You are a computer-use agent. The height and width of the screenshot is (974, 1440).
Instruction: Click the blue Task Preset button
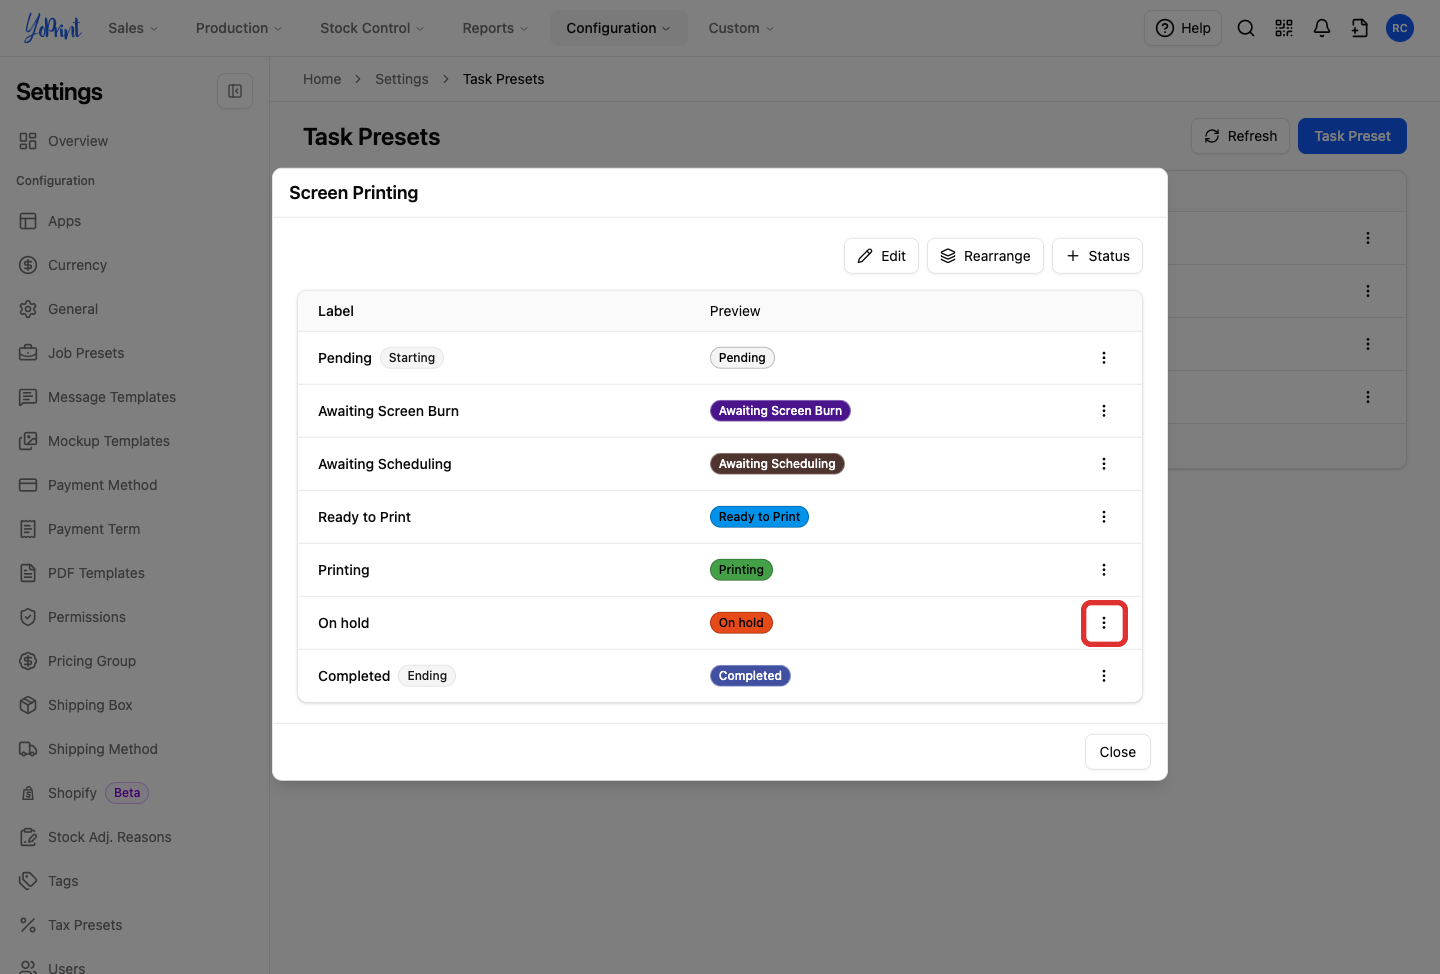pos(1352,136)
